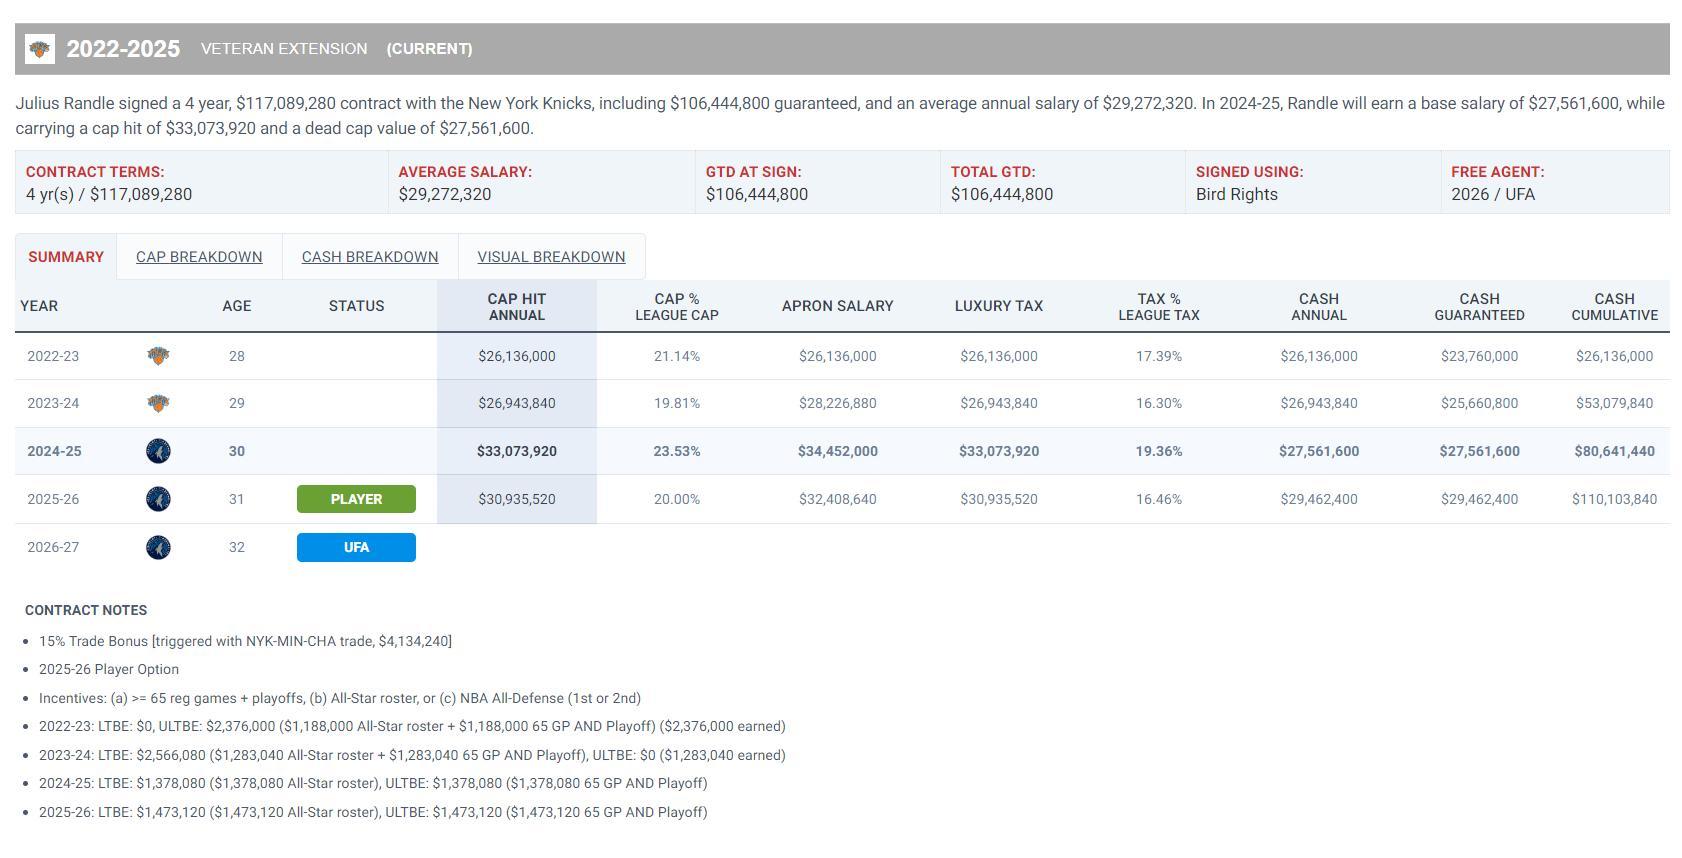Click the Cap Hit Annual column header
This screenshot has width=1682, height=858.
click(516, 306)
